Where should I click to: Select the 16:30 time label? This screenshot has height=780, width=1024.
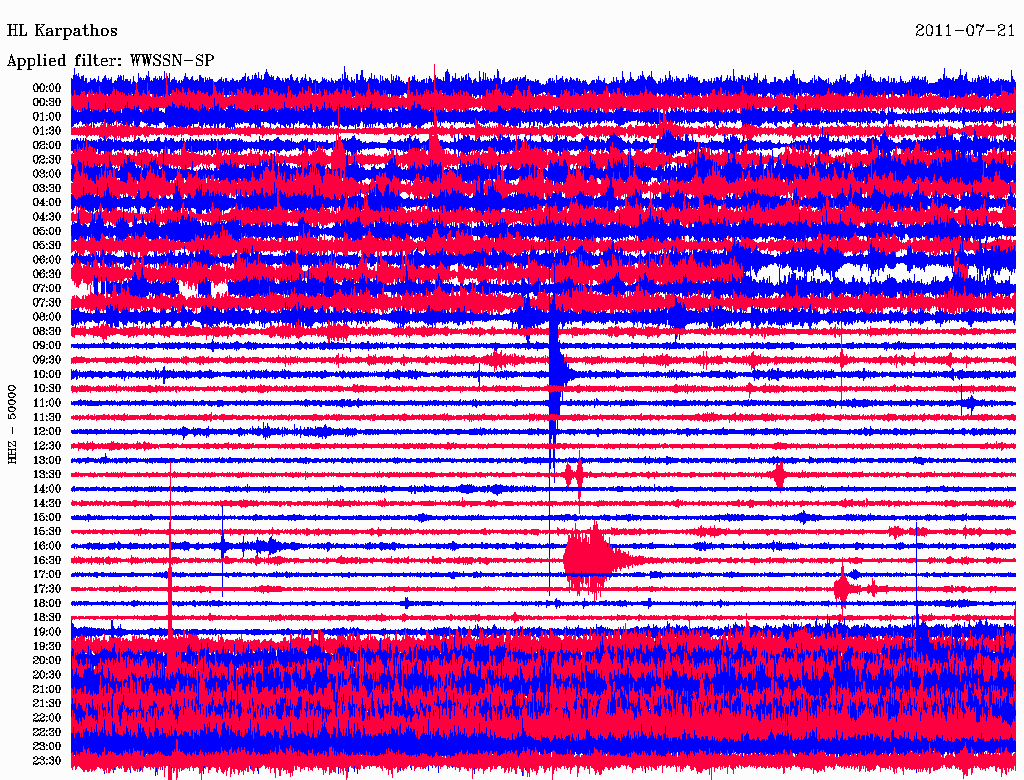pos(47,561)
